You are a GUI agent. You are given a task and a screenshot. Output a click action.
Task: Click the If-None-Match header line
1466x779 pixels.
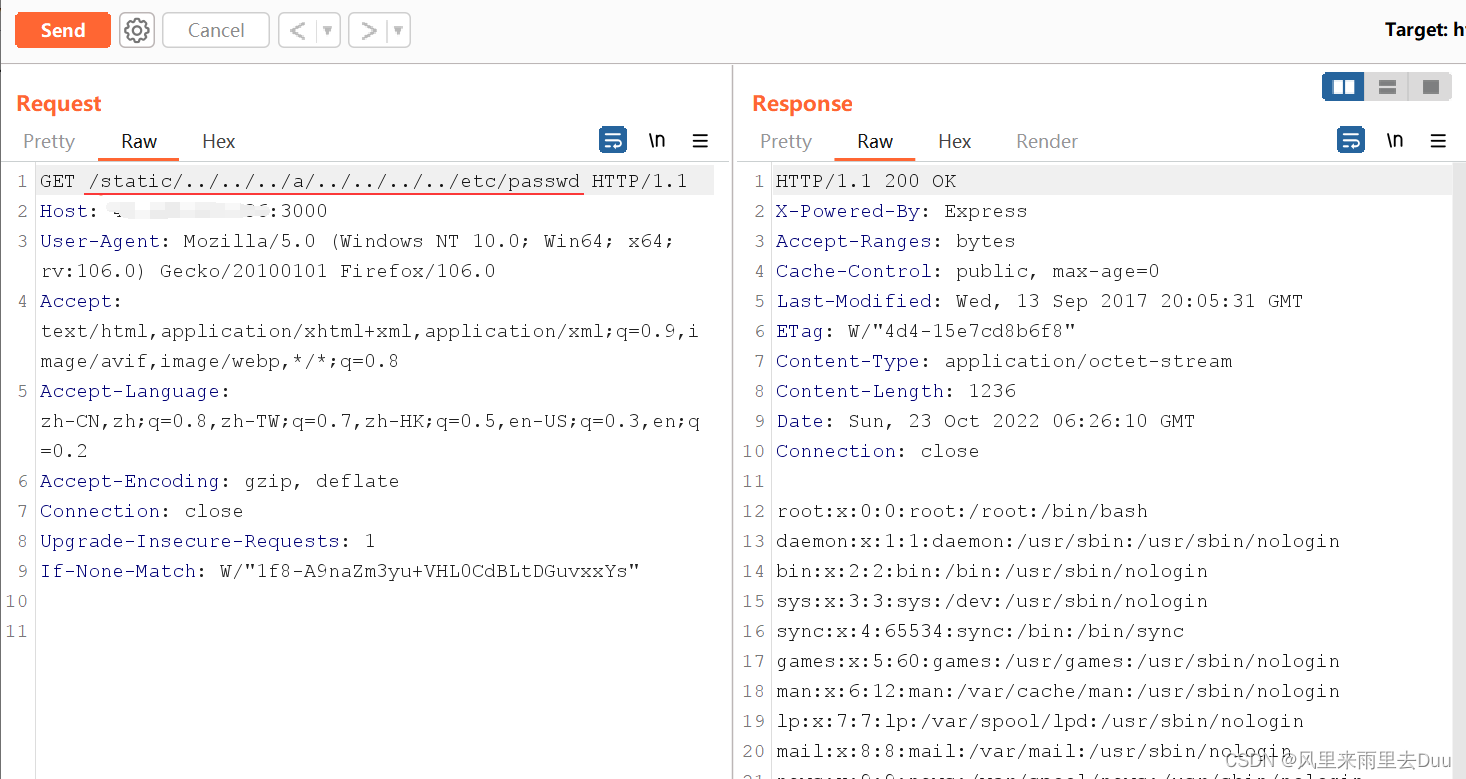pos(339,571)
